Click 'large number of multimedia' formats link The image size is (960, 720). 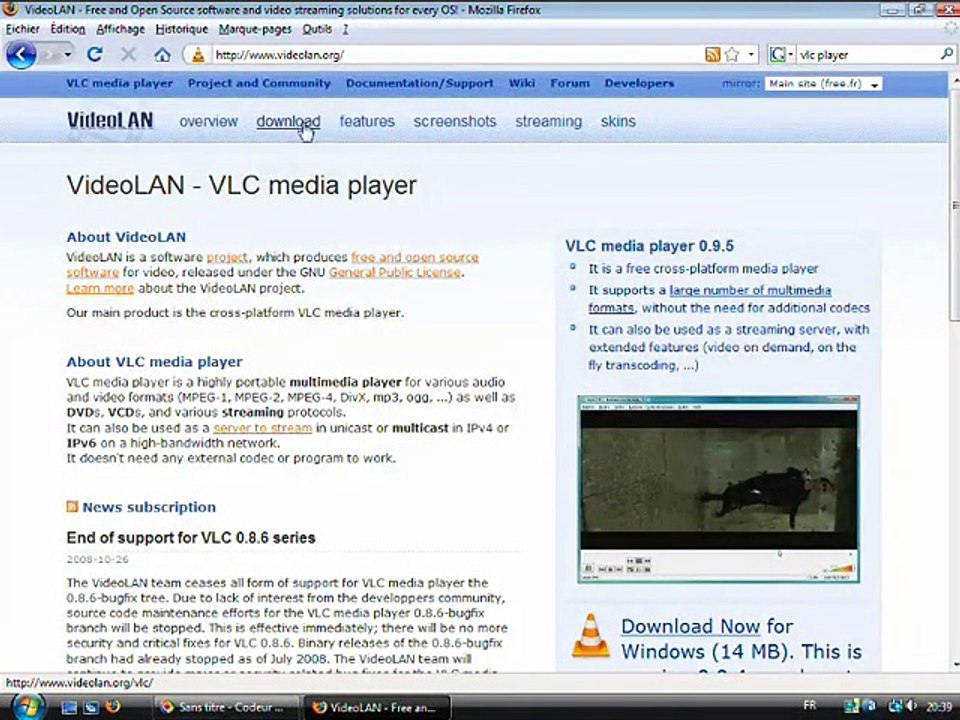click(x=750, y=290)
